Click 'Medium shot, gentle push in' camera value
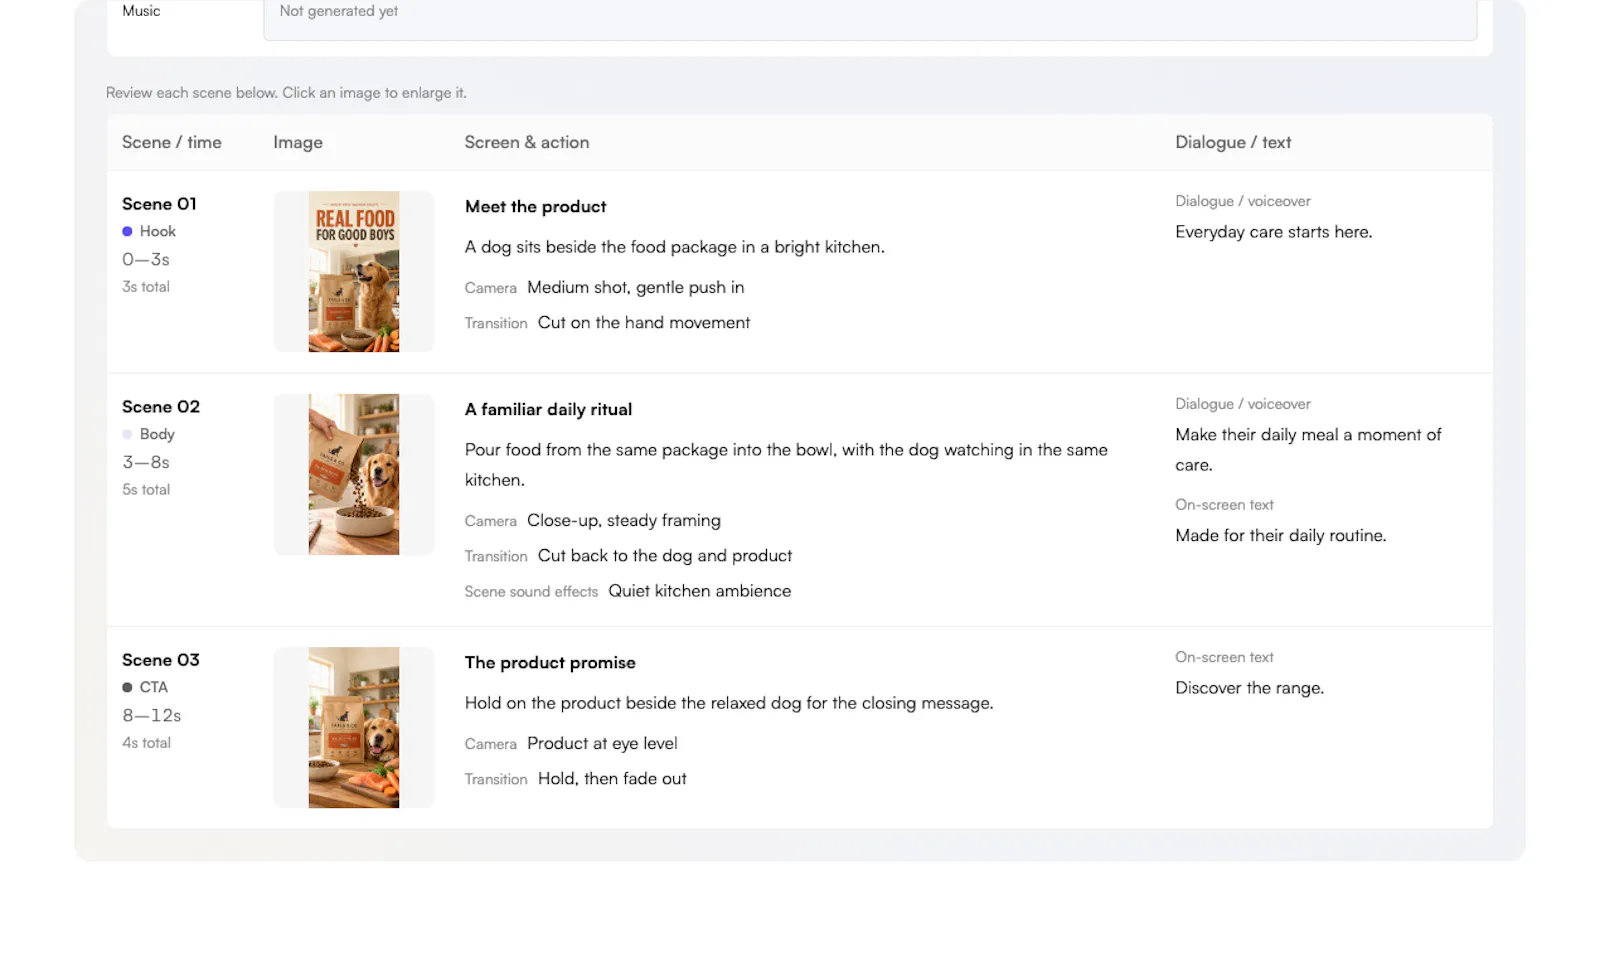The width and height of the screenshot is (1600, 957). (636, 288)
